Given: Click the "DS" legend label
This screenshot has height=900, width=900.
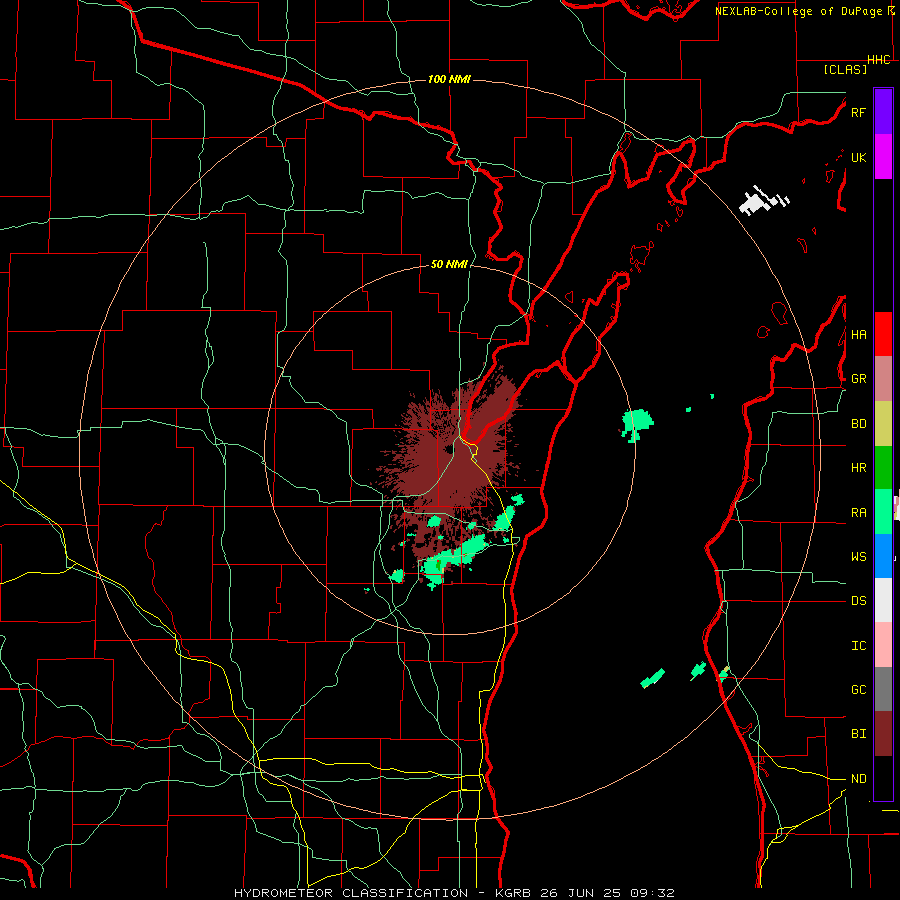Looking at the screenshot, I should tap(858, 600).
